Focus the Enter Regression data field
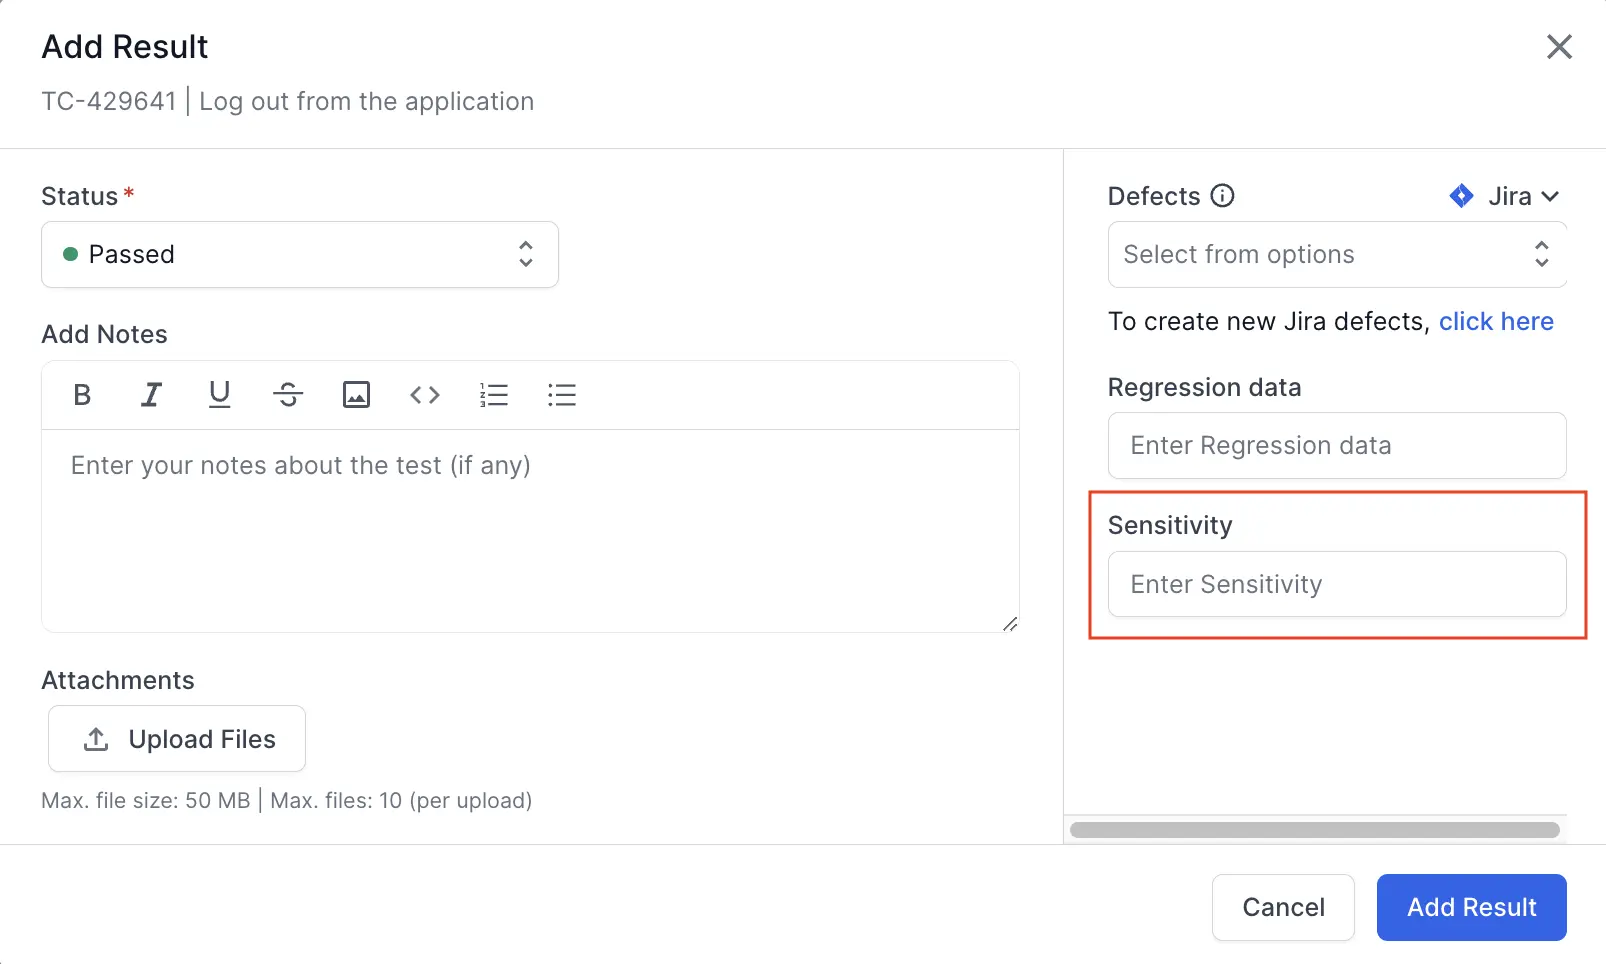This screenshot has width=1606, height=964. (x=1336, y=445)
